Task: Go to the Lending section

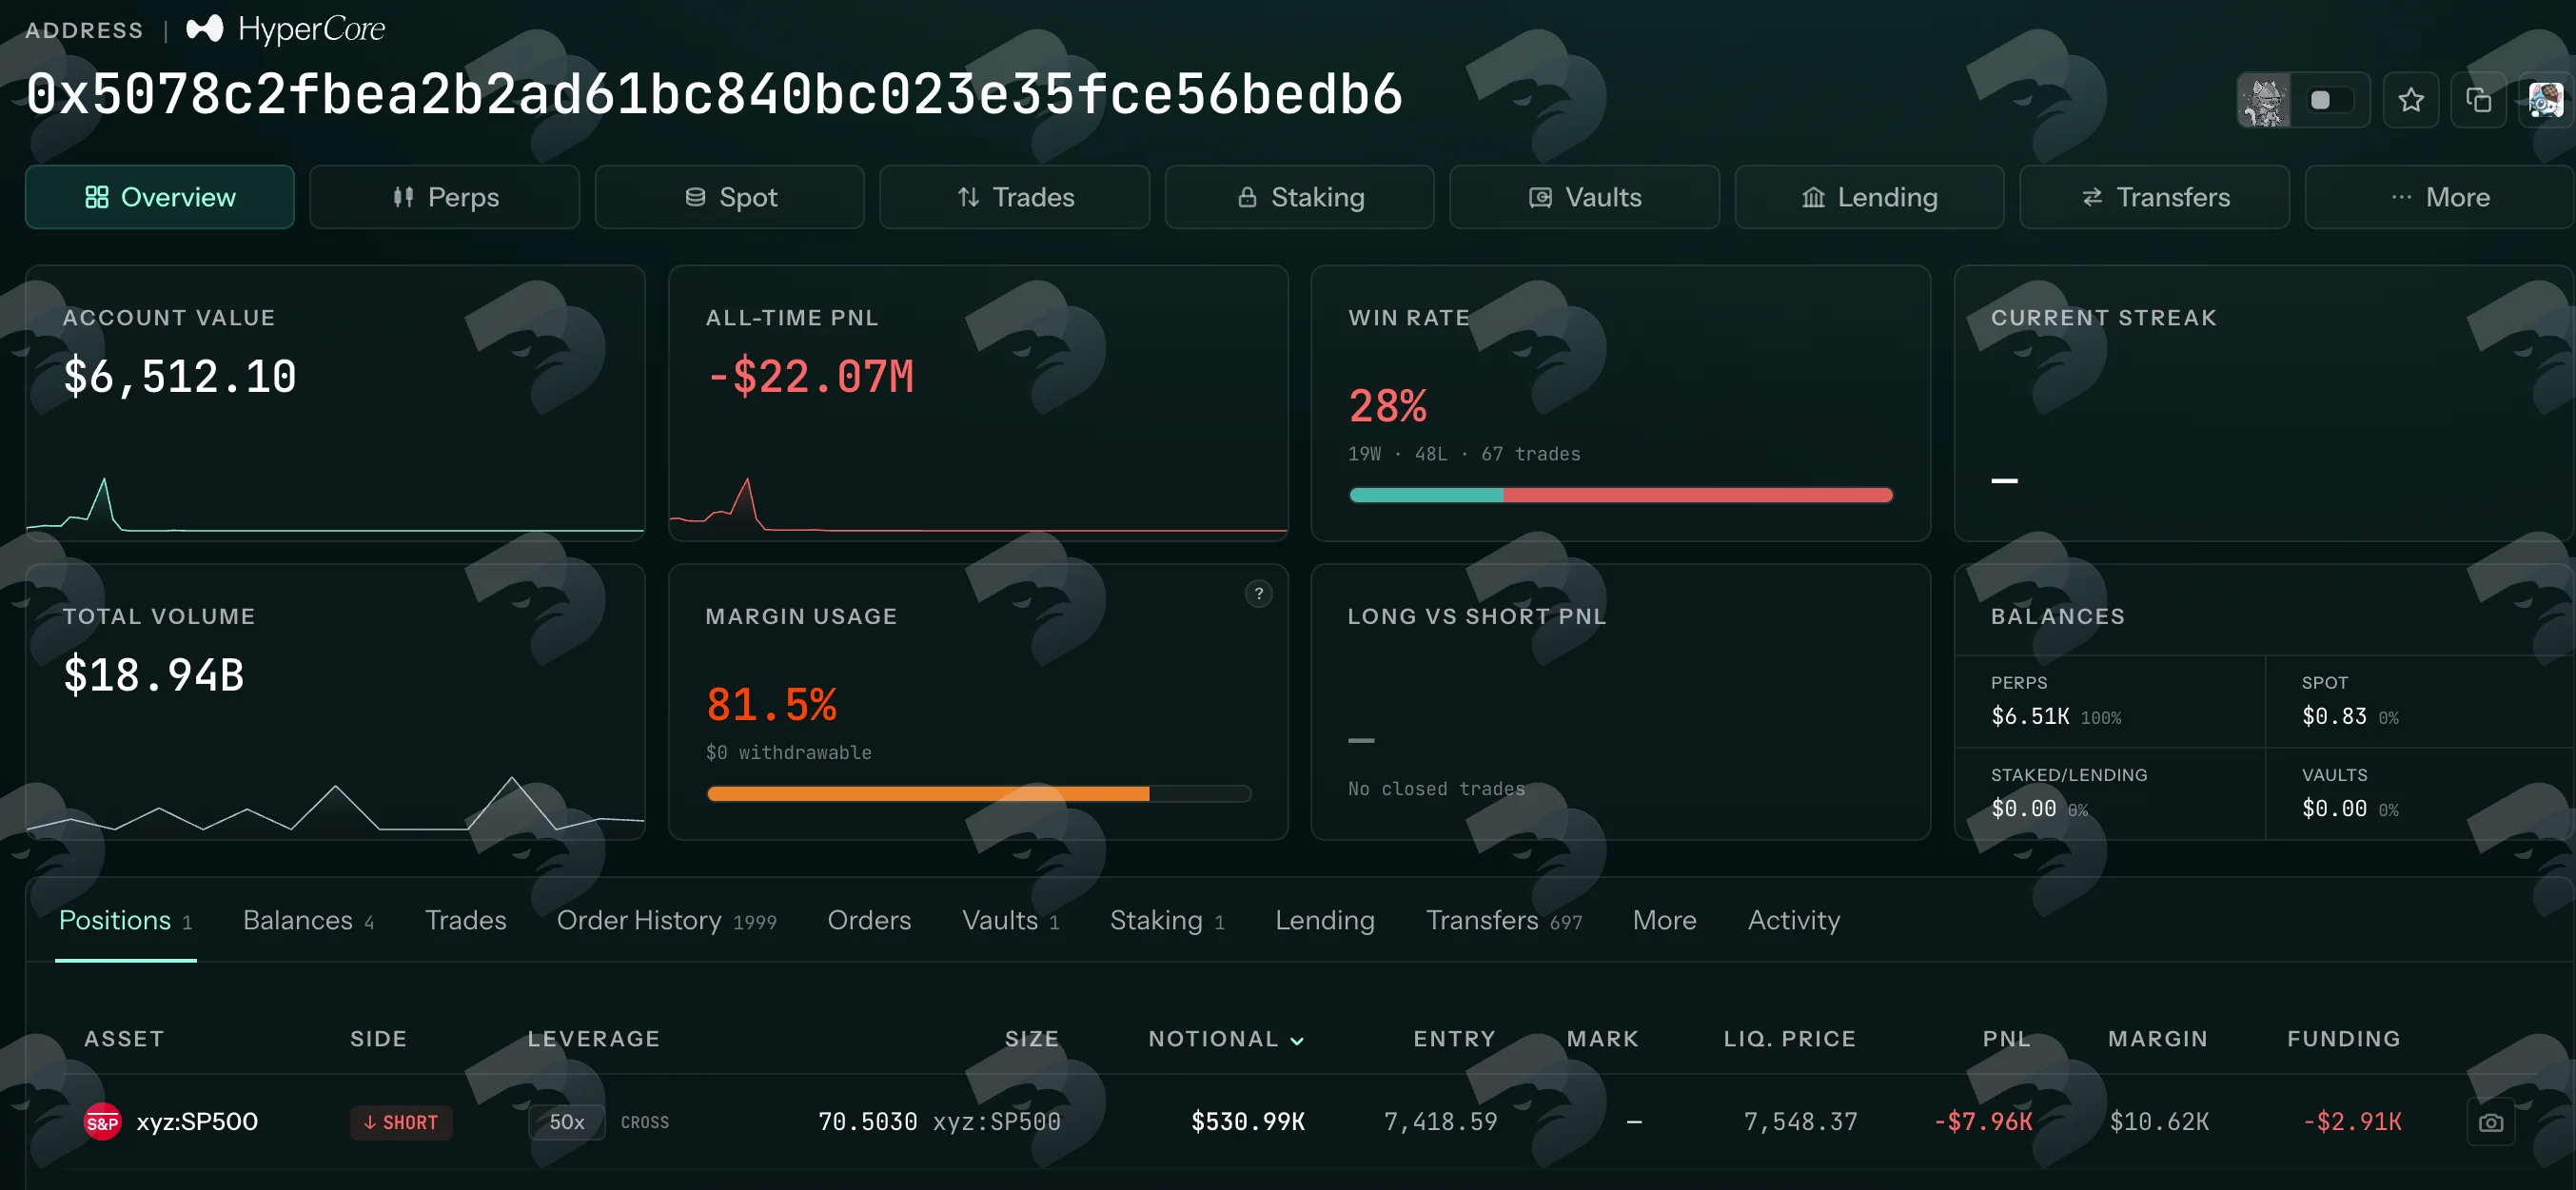Action: pyautogui.click(x=1869, y=197)
